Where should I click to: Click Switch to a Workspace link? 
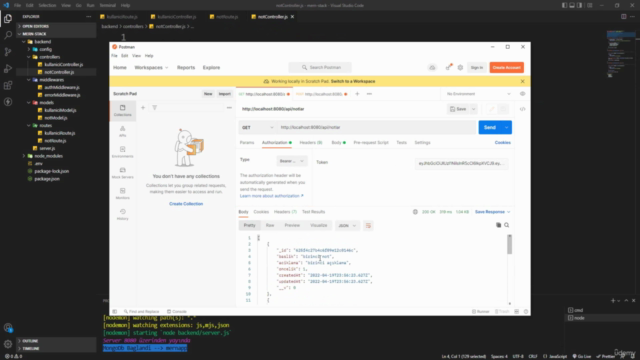point(353,81)
